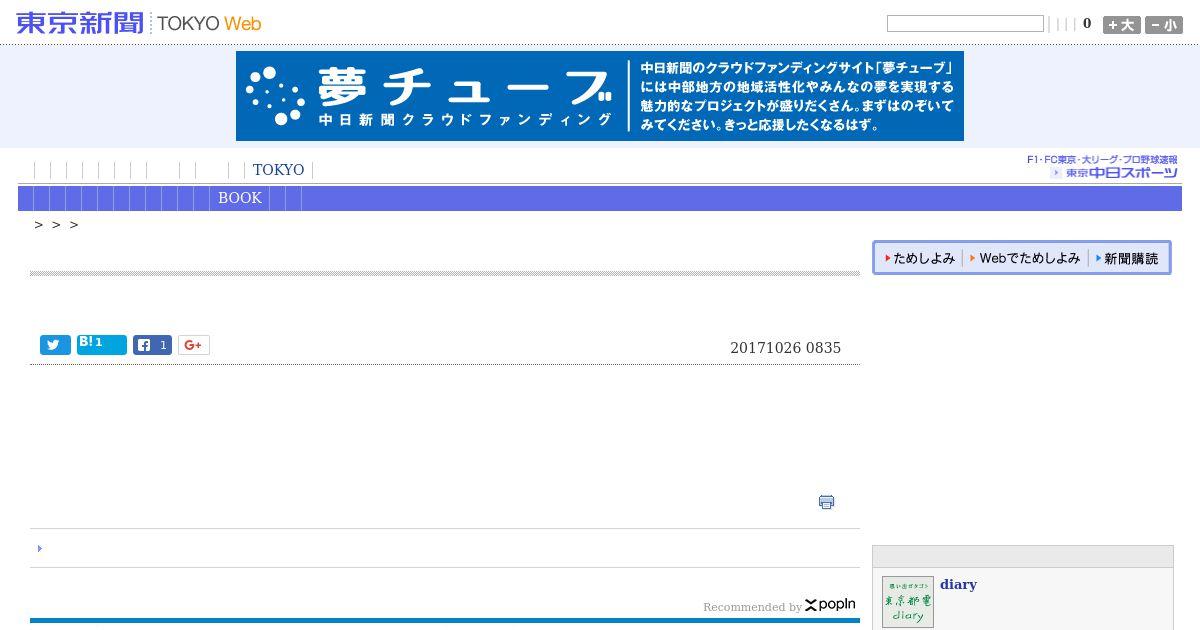Share article via Google+ icon

point(194,345)
